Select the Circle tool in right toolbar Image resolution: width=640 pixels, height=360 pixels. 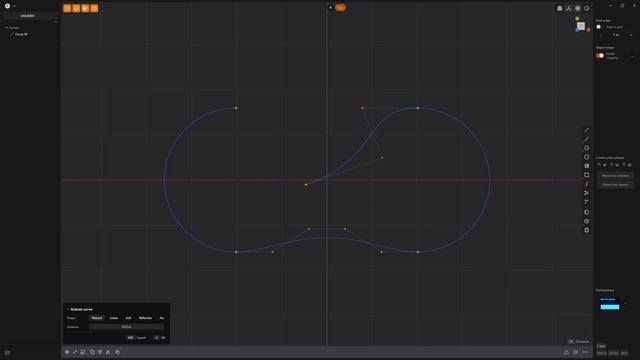click(x=587, y=148)
